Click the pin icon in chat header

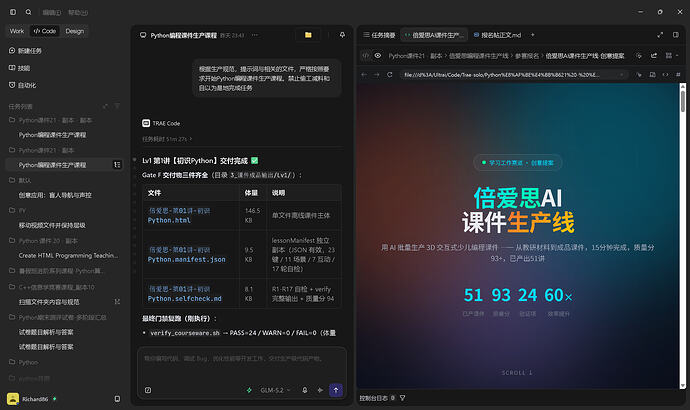pyautogui.click(x=342, y=35)
